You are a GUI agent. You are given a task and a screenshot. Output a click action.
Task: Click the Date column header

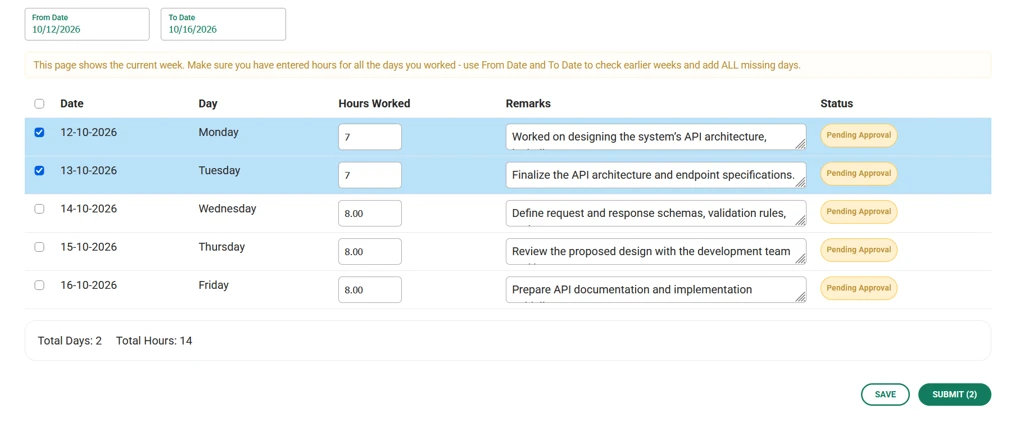pos(72,104)
